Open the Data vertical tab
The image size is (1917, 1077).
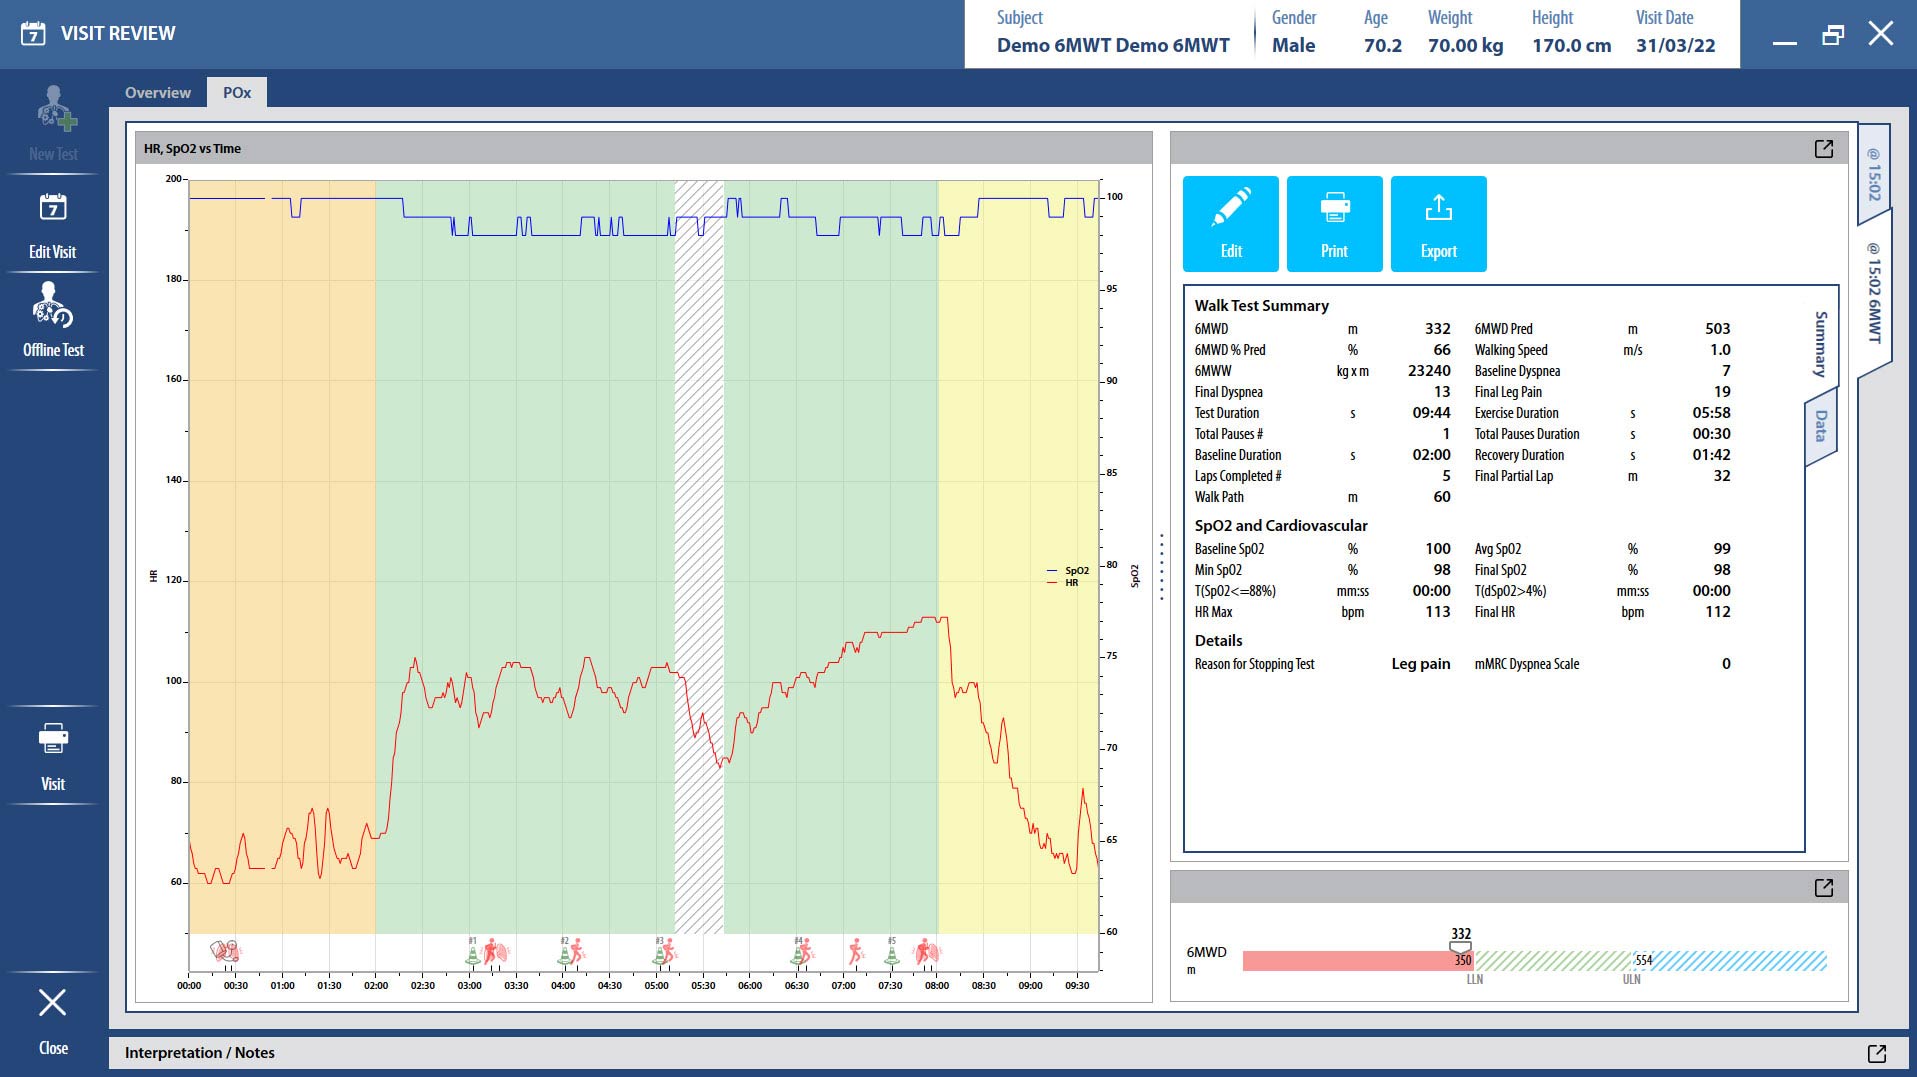click(1820, 427)
